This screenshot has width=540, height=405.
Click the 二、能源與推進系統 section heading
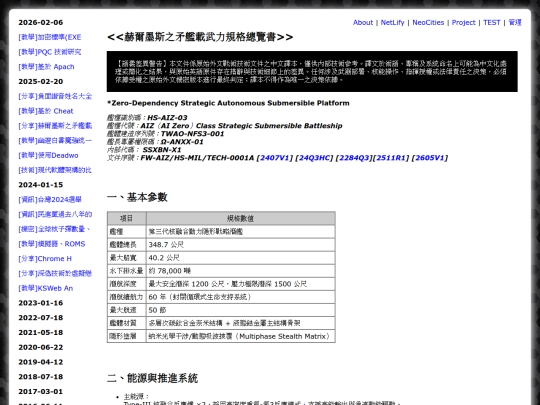[x=152, y=378]
